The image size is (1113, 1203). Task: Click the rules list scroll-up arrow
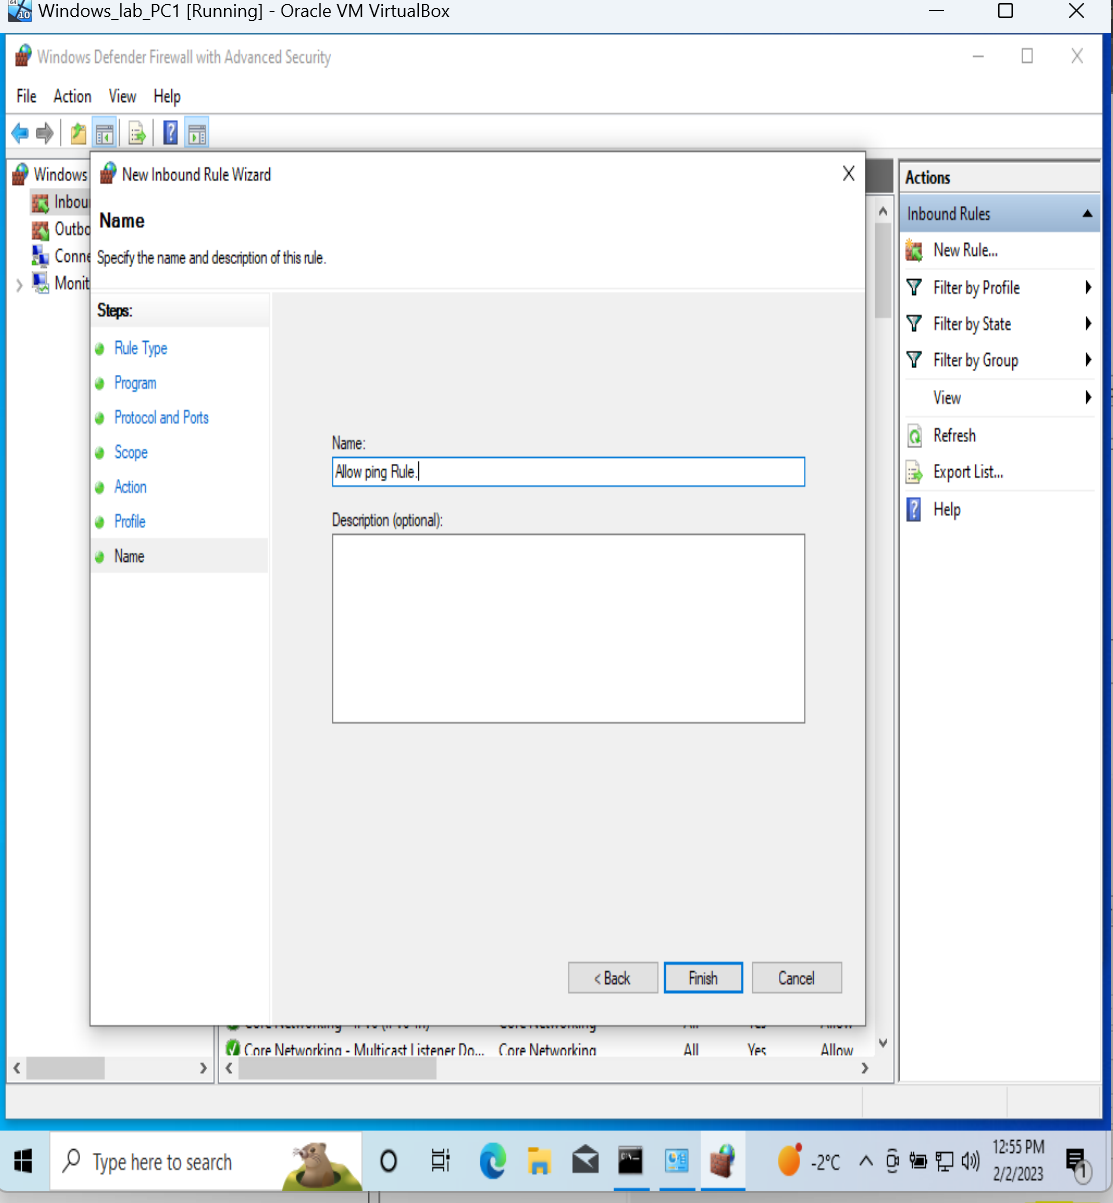click(882, 212)
